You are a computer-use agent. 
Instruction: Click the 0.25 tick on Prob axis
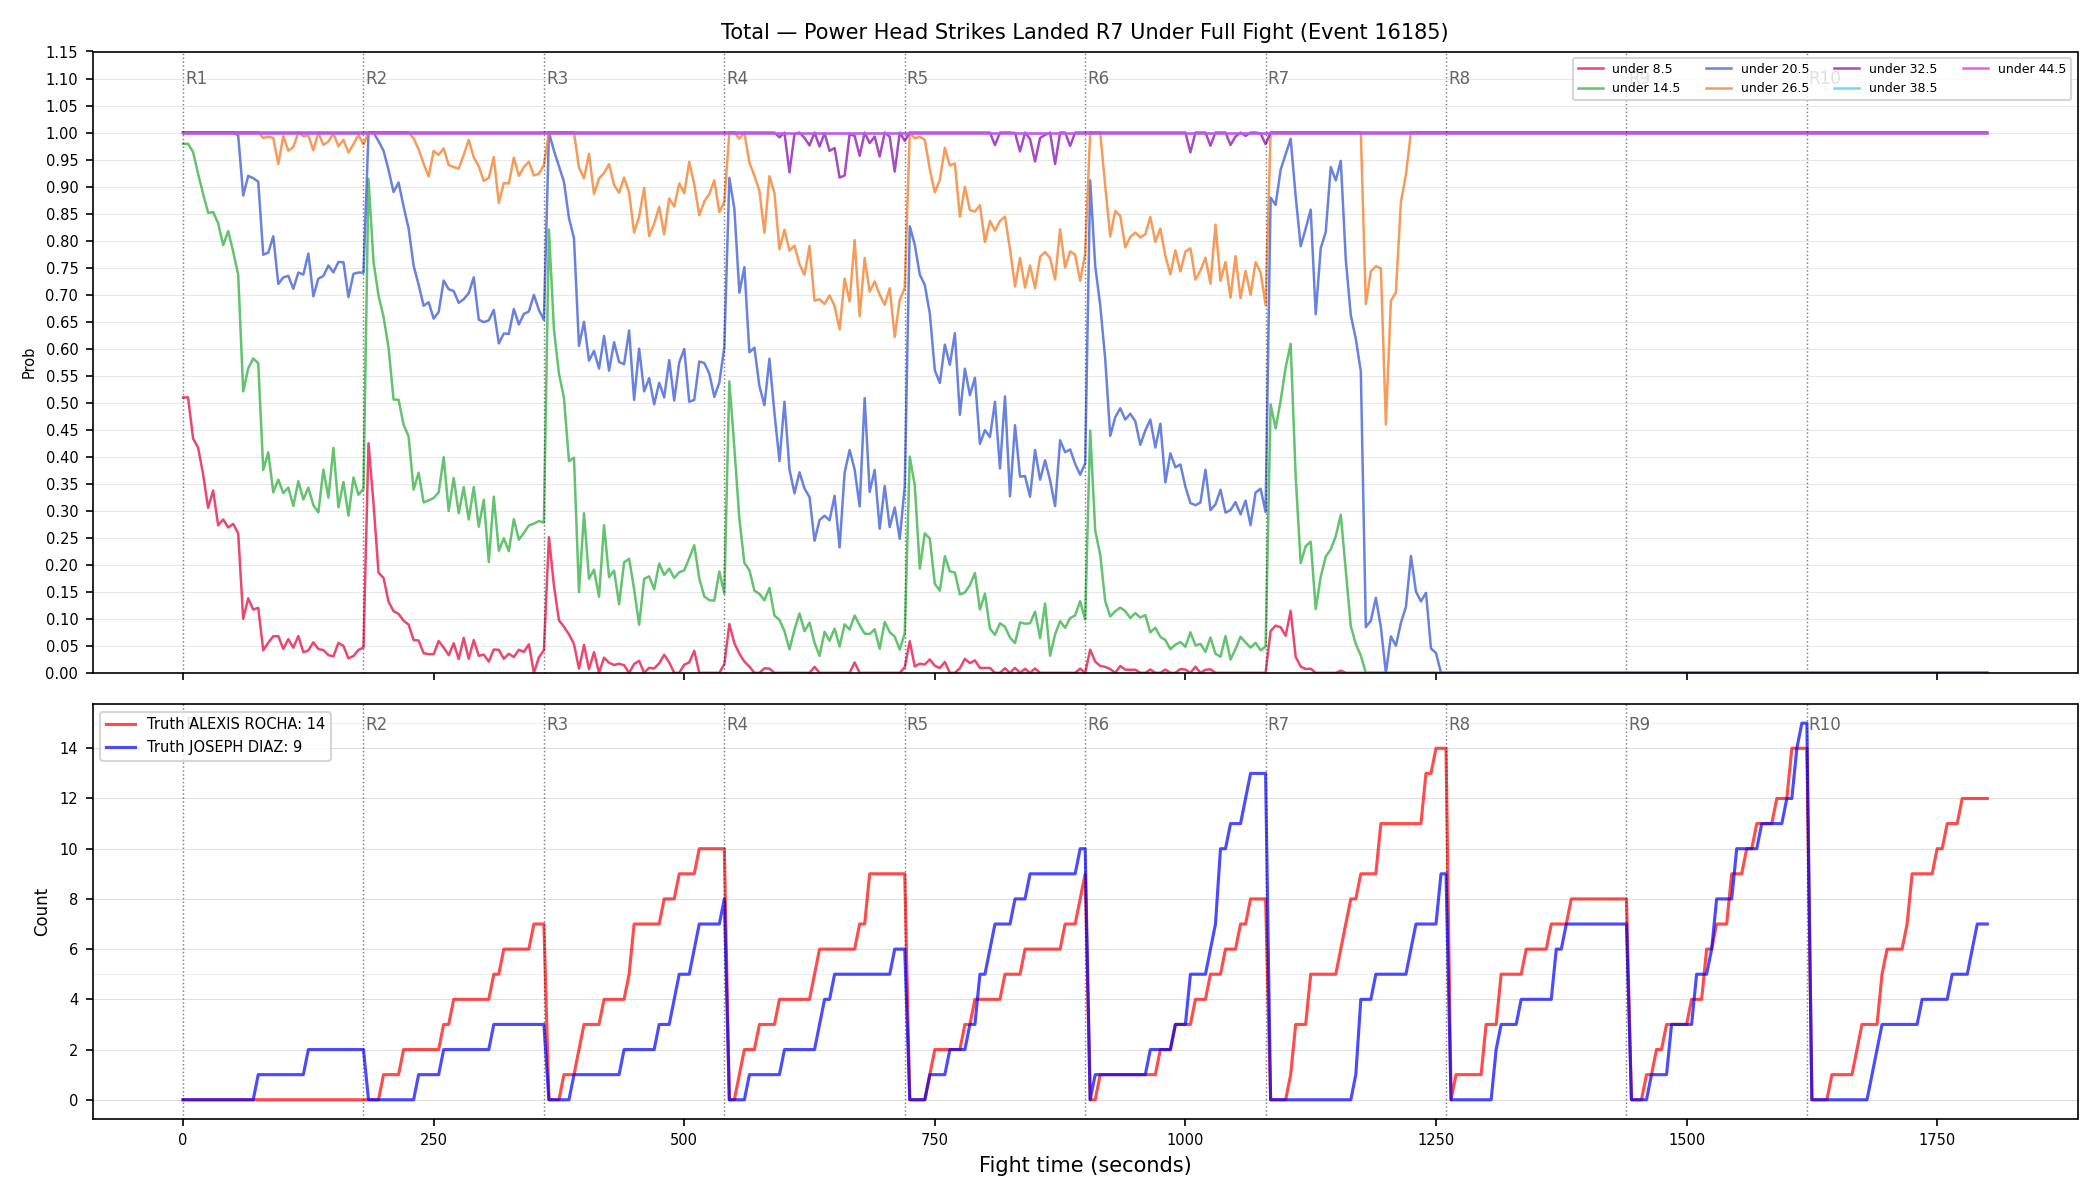click(62, 538)
